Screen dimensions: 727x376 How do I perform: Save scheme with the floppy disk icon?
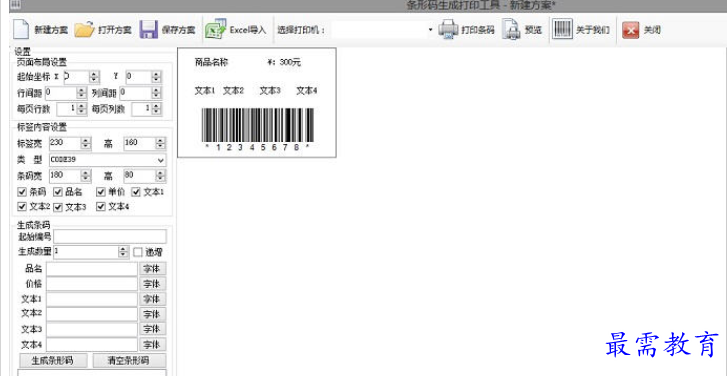click(148, 30)
